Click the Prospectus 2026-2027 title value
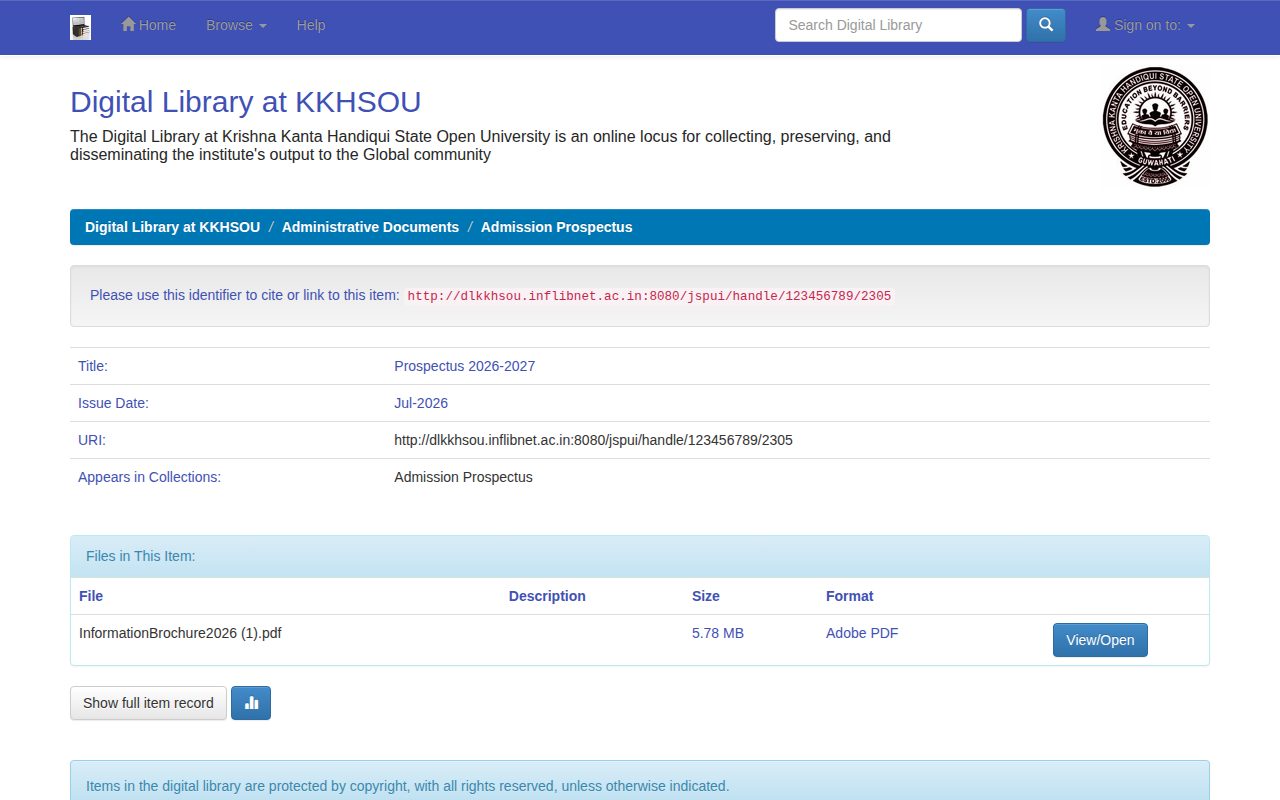 [x=465, y=366]
